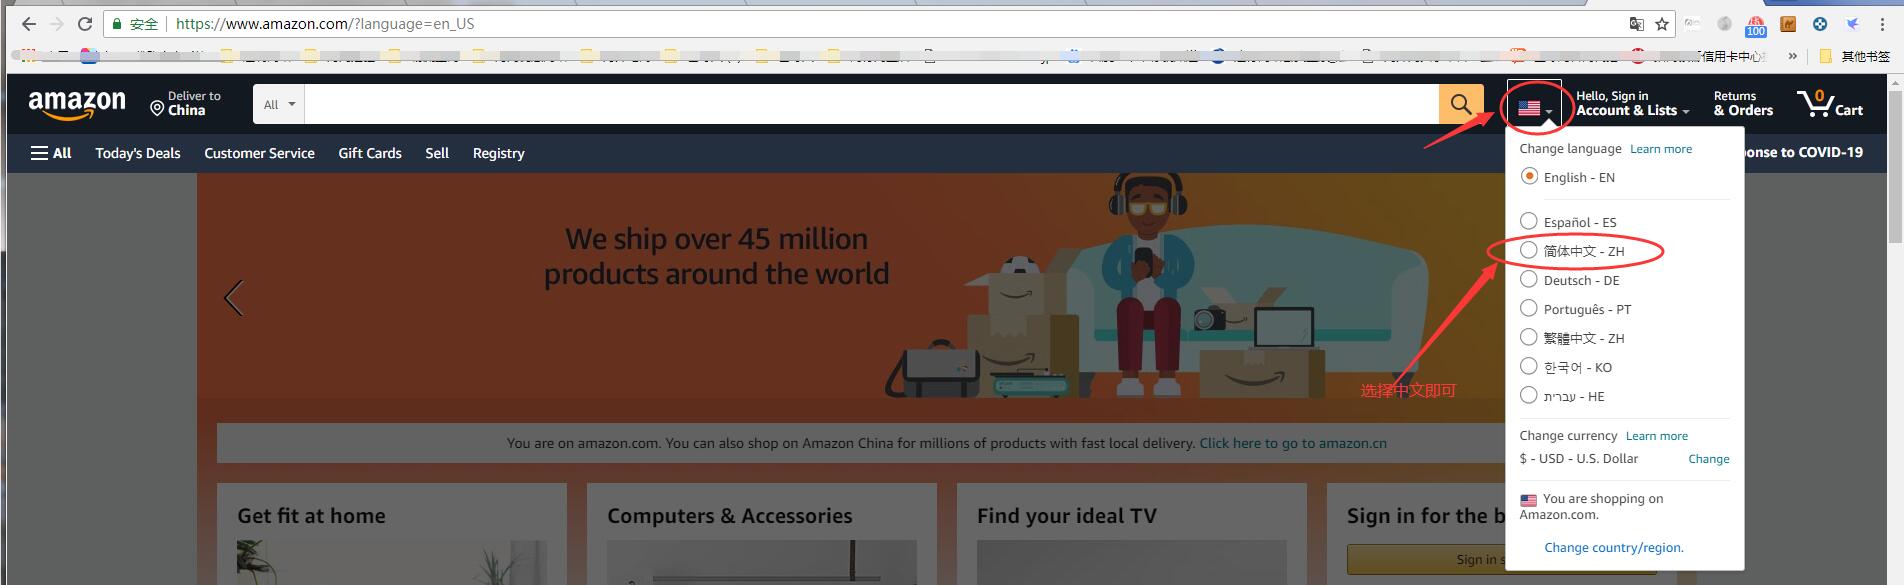This screenshot has height=585, width=1904.
Task: Click Learn more next to Change currency
Action: [x=1656, y=436]
